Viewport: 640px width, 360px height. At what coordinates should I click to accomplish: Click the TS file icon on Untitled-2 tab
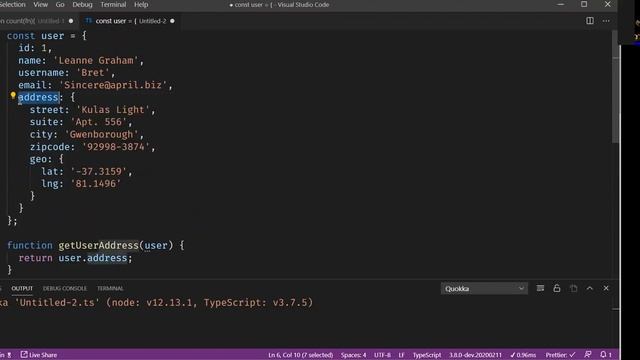pos(88,21)
